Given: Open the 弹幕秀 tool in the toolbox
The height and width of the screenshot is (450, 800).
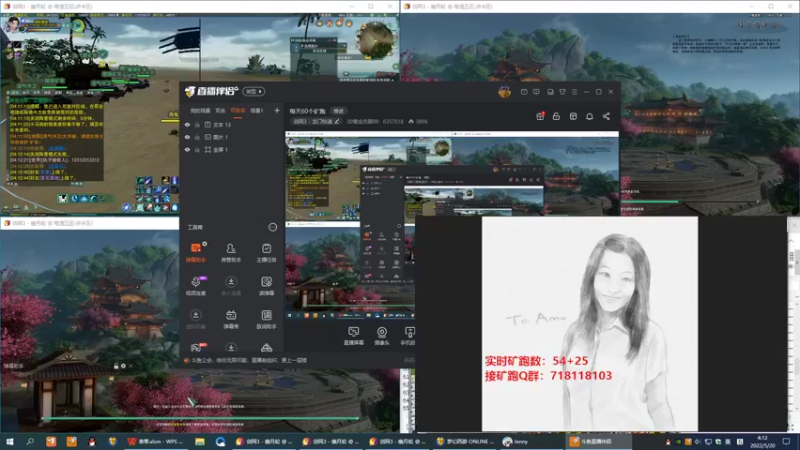Looking at the screenshot, I should click(231, 318).
